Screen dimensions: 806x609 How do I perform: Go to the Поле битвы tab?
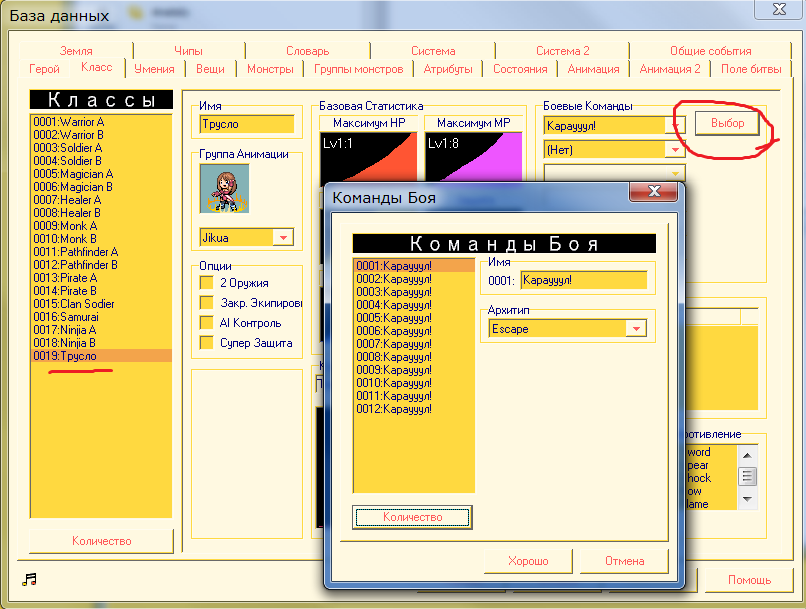751,69
